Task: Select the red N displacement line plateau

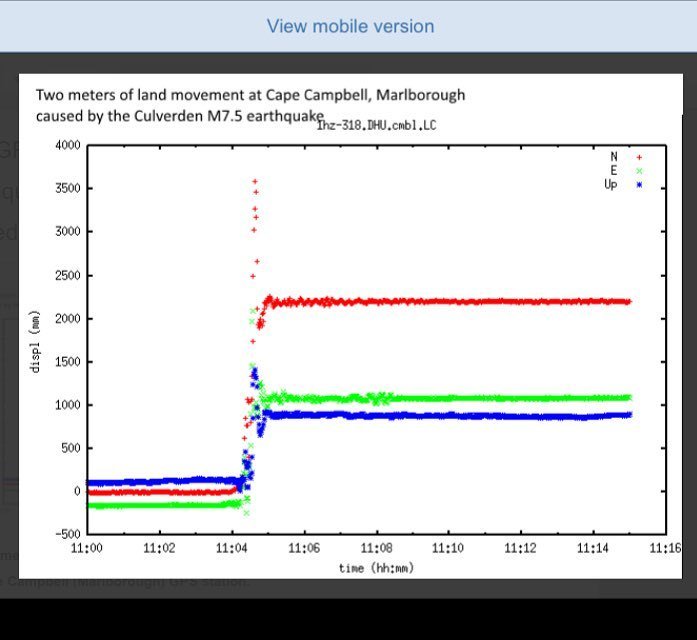Action: coord(450,301)
